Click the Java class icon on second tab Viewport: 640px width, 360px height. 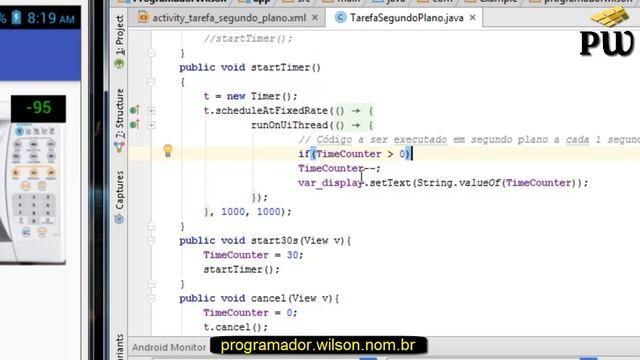(x=340, y=18)
